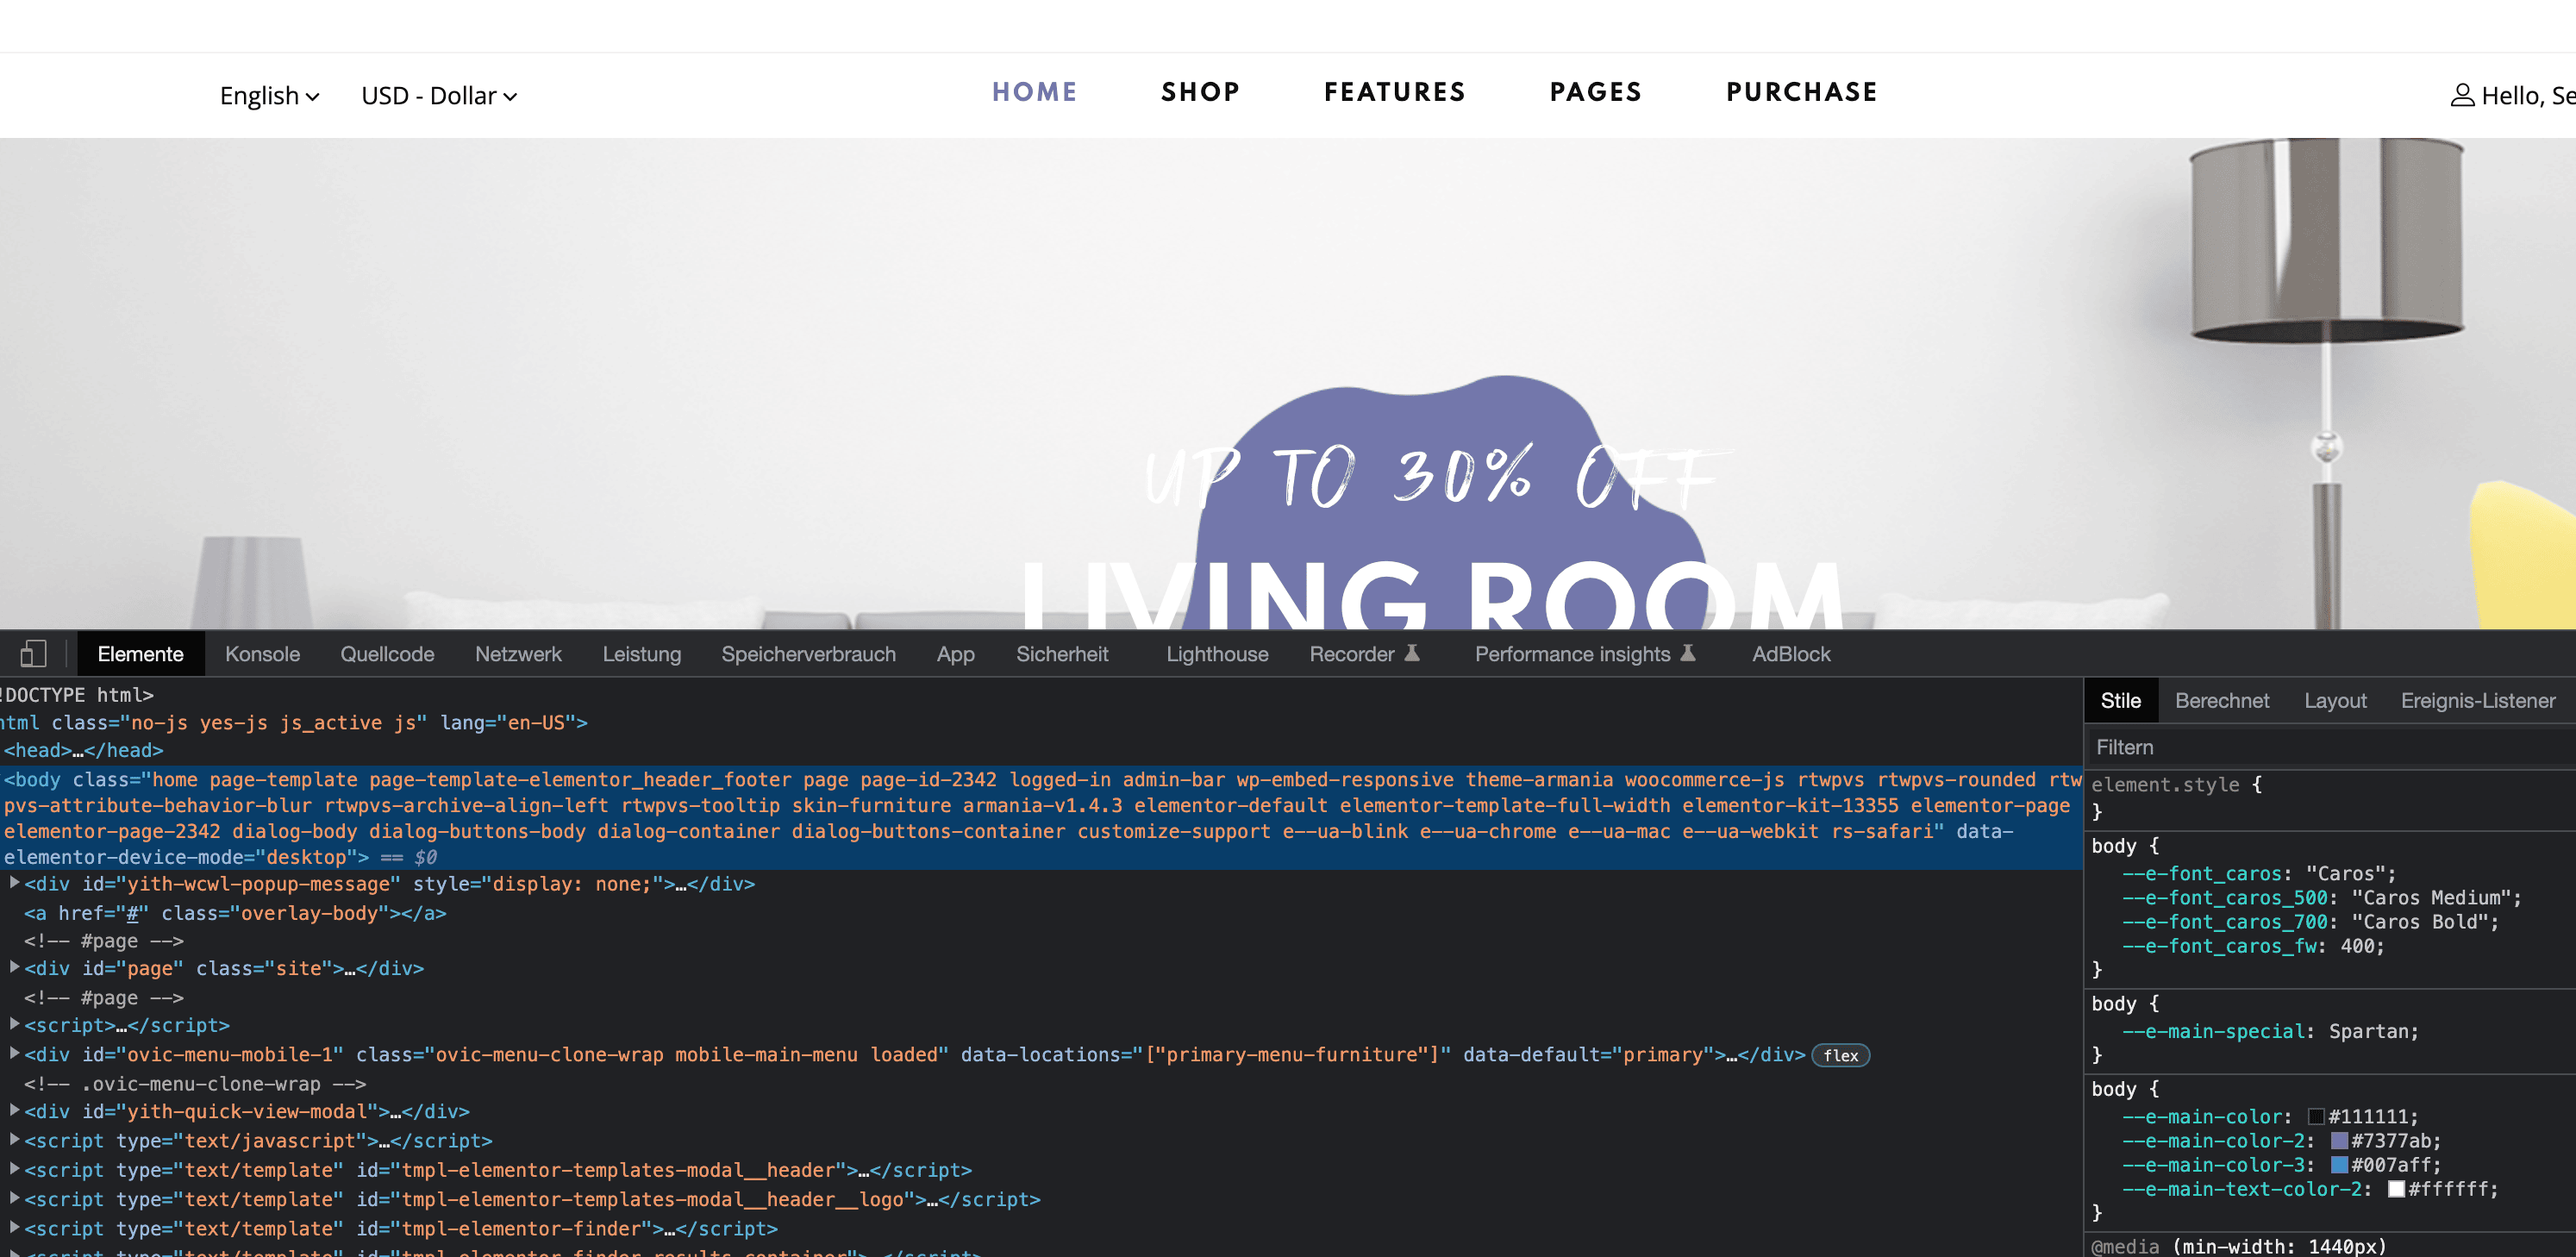2576x1257 pixels.
Task: Click the LIVING ROOM banner heading
Action: [x=1433, y=595]
